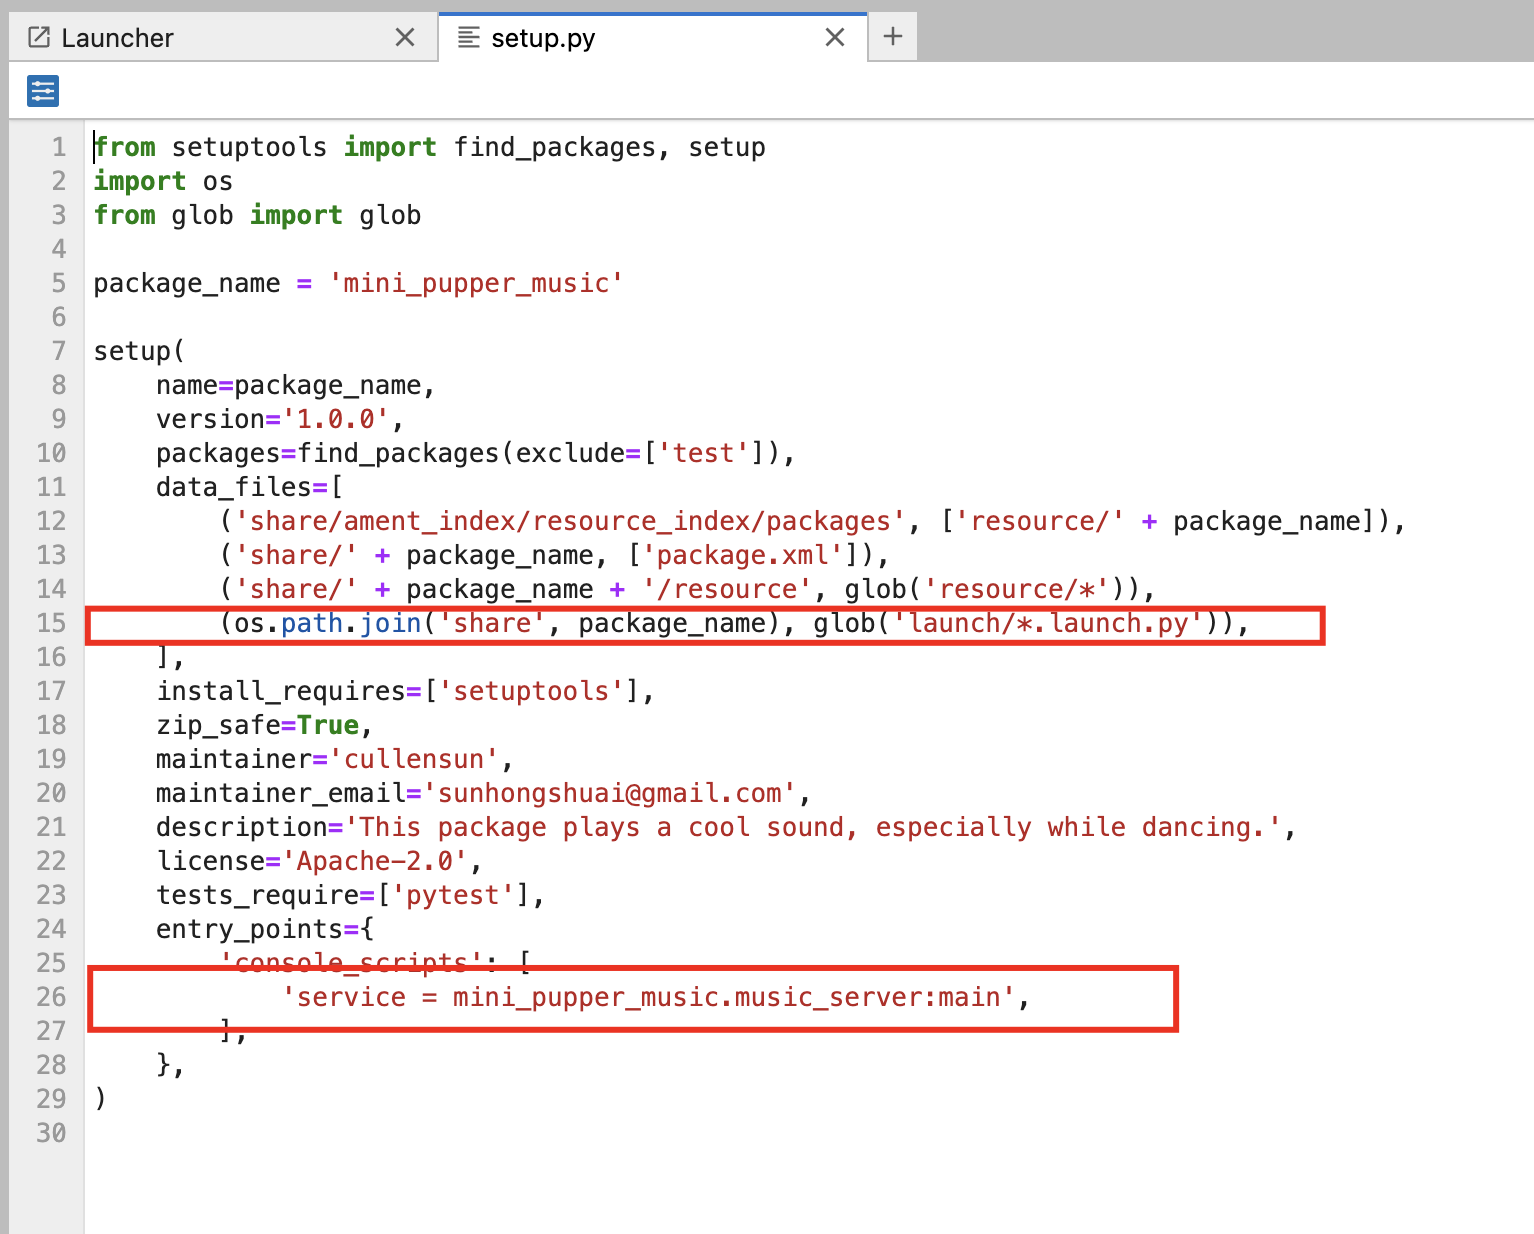Screen dimensions: 1534x1234
Task: Click 'pytest' in tests_require line
Action: pyautogui.click(x=452, y=895)
